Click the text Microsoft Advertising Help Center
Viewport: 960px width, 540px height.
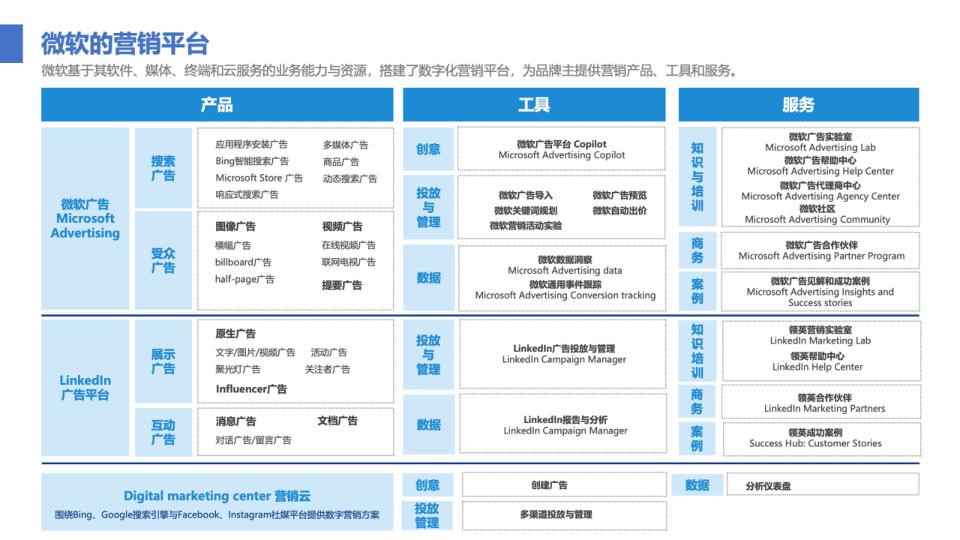tap(820, 171)
